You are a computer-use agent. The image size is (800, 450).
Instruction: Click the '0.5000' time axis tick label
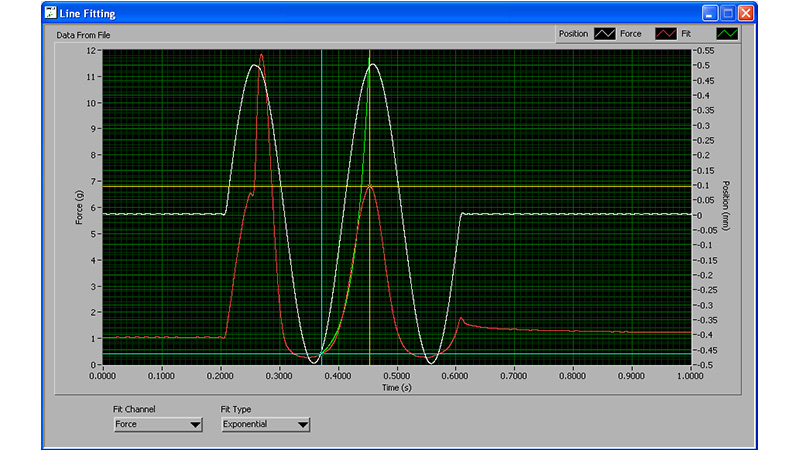coord(396,376)
